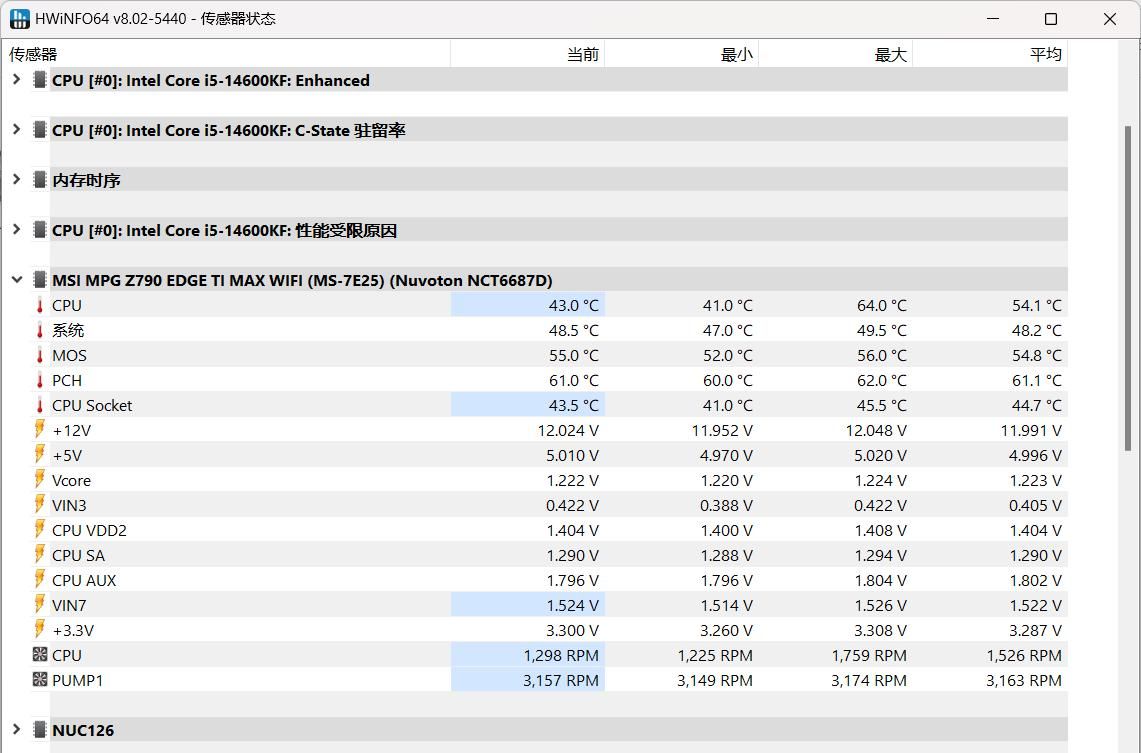Image resolution: width=1141 pixels, height=753 pixels.
Task: Click the maximum value 64.0 °C
Action: pyautogui.click(x=882, y=306)
